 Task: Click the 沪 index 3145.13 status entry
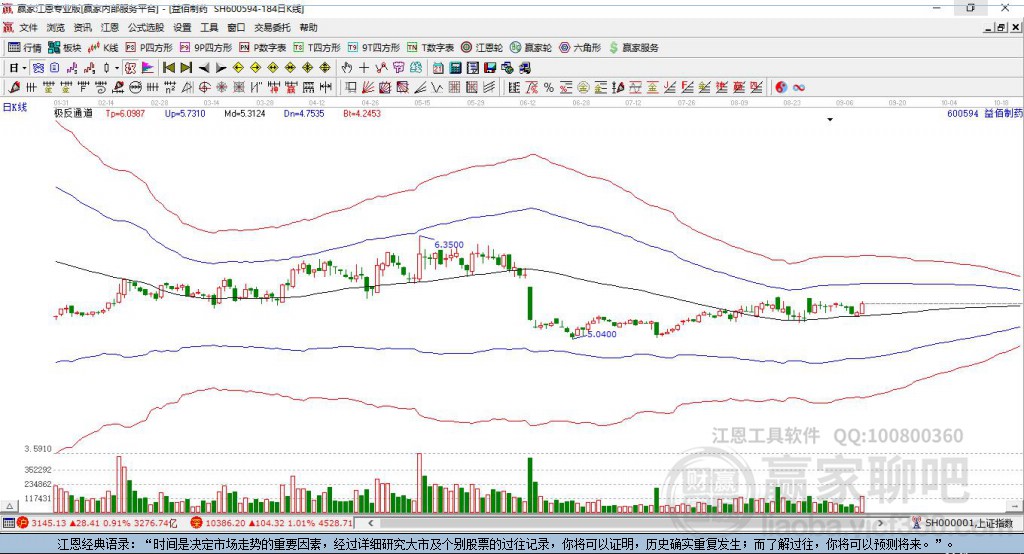[x=97, y=523]
